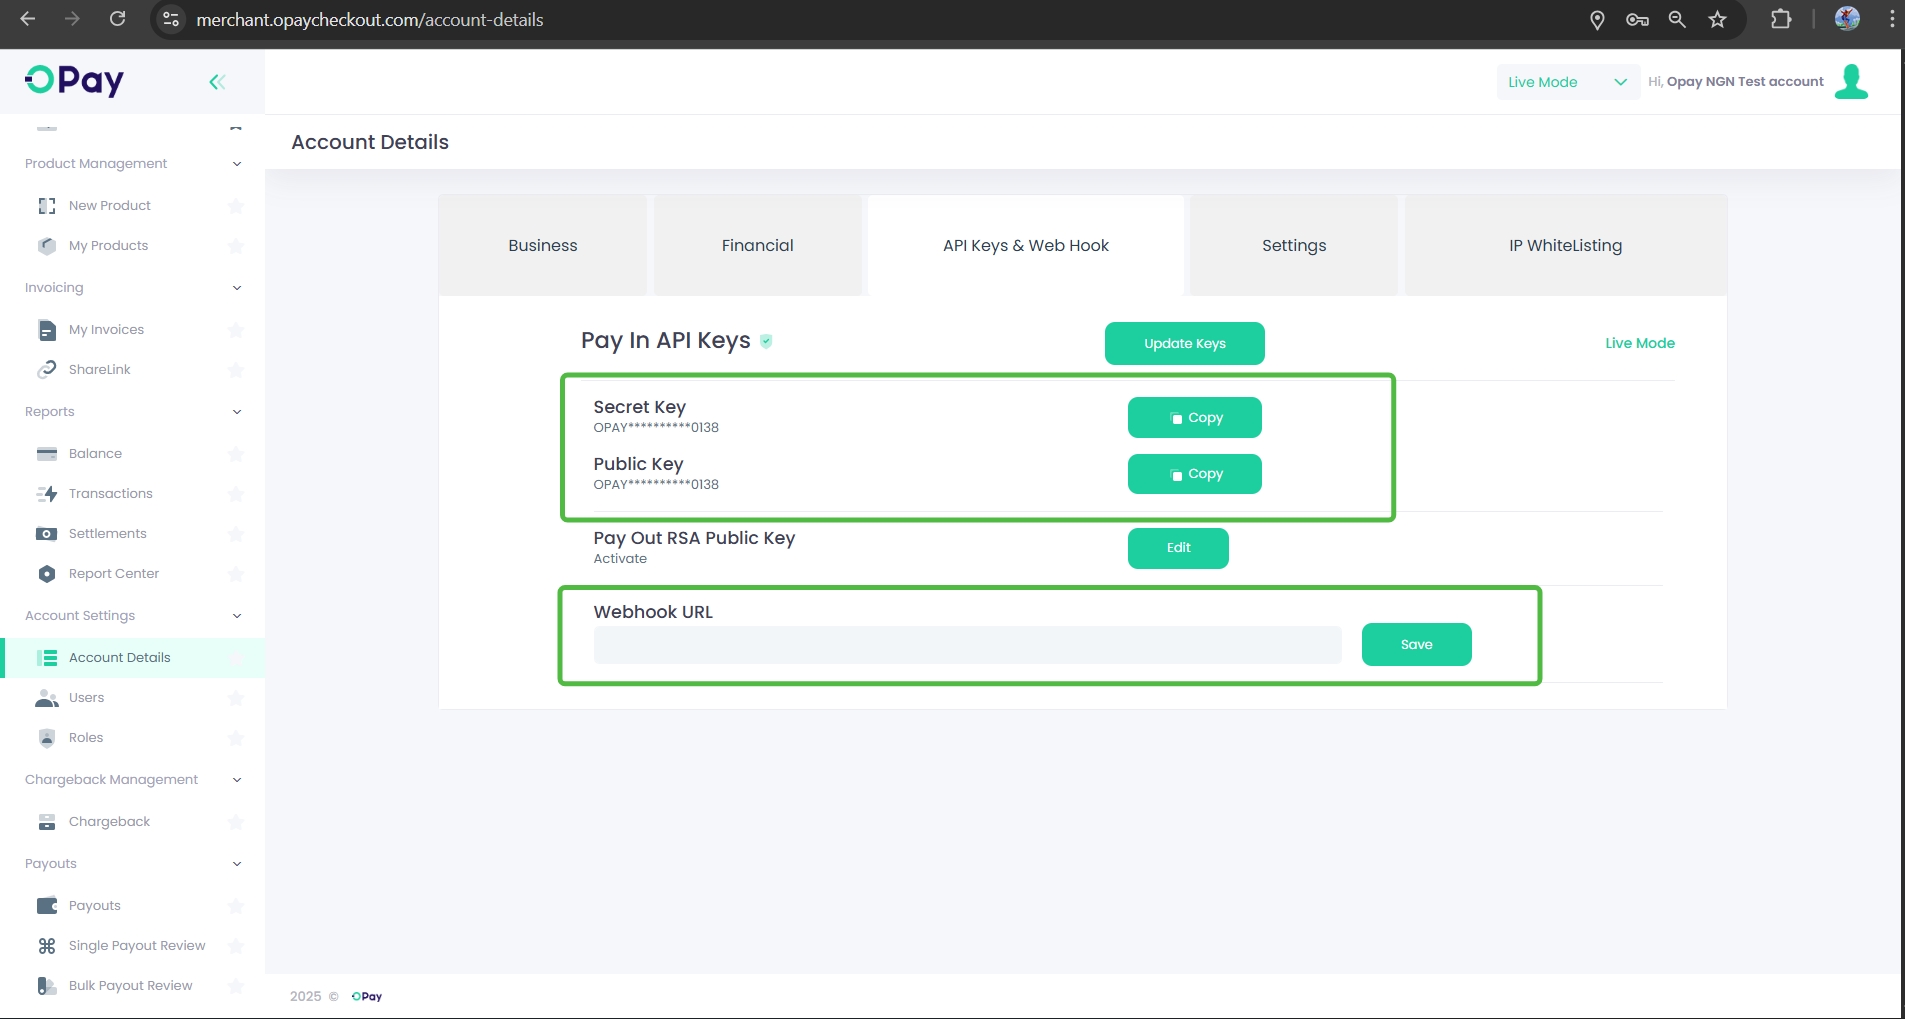Click the Webhook URL input field
Screen dimensions: 1905x1019
(967, 645)
